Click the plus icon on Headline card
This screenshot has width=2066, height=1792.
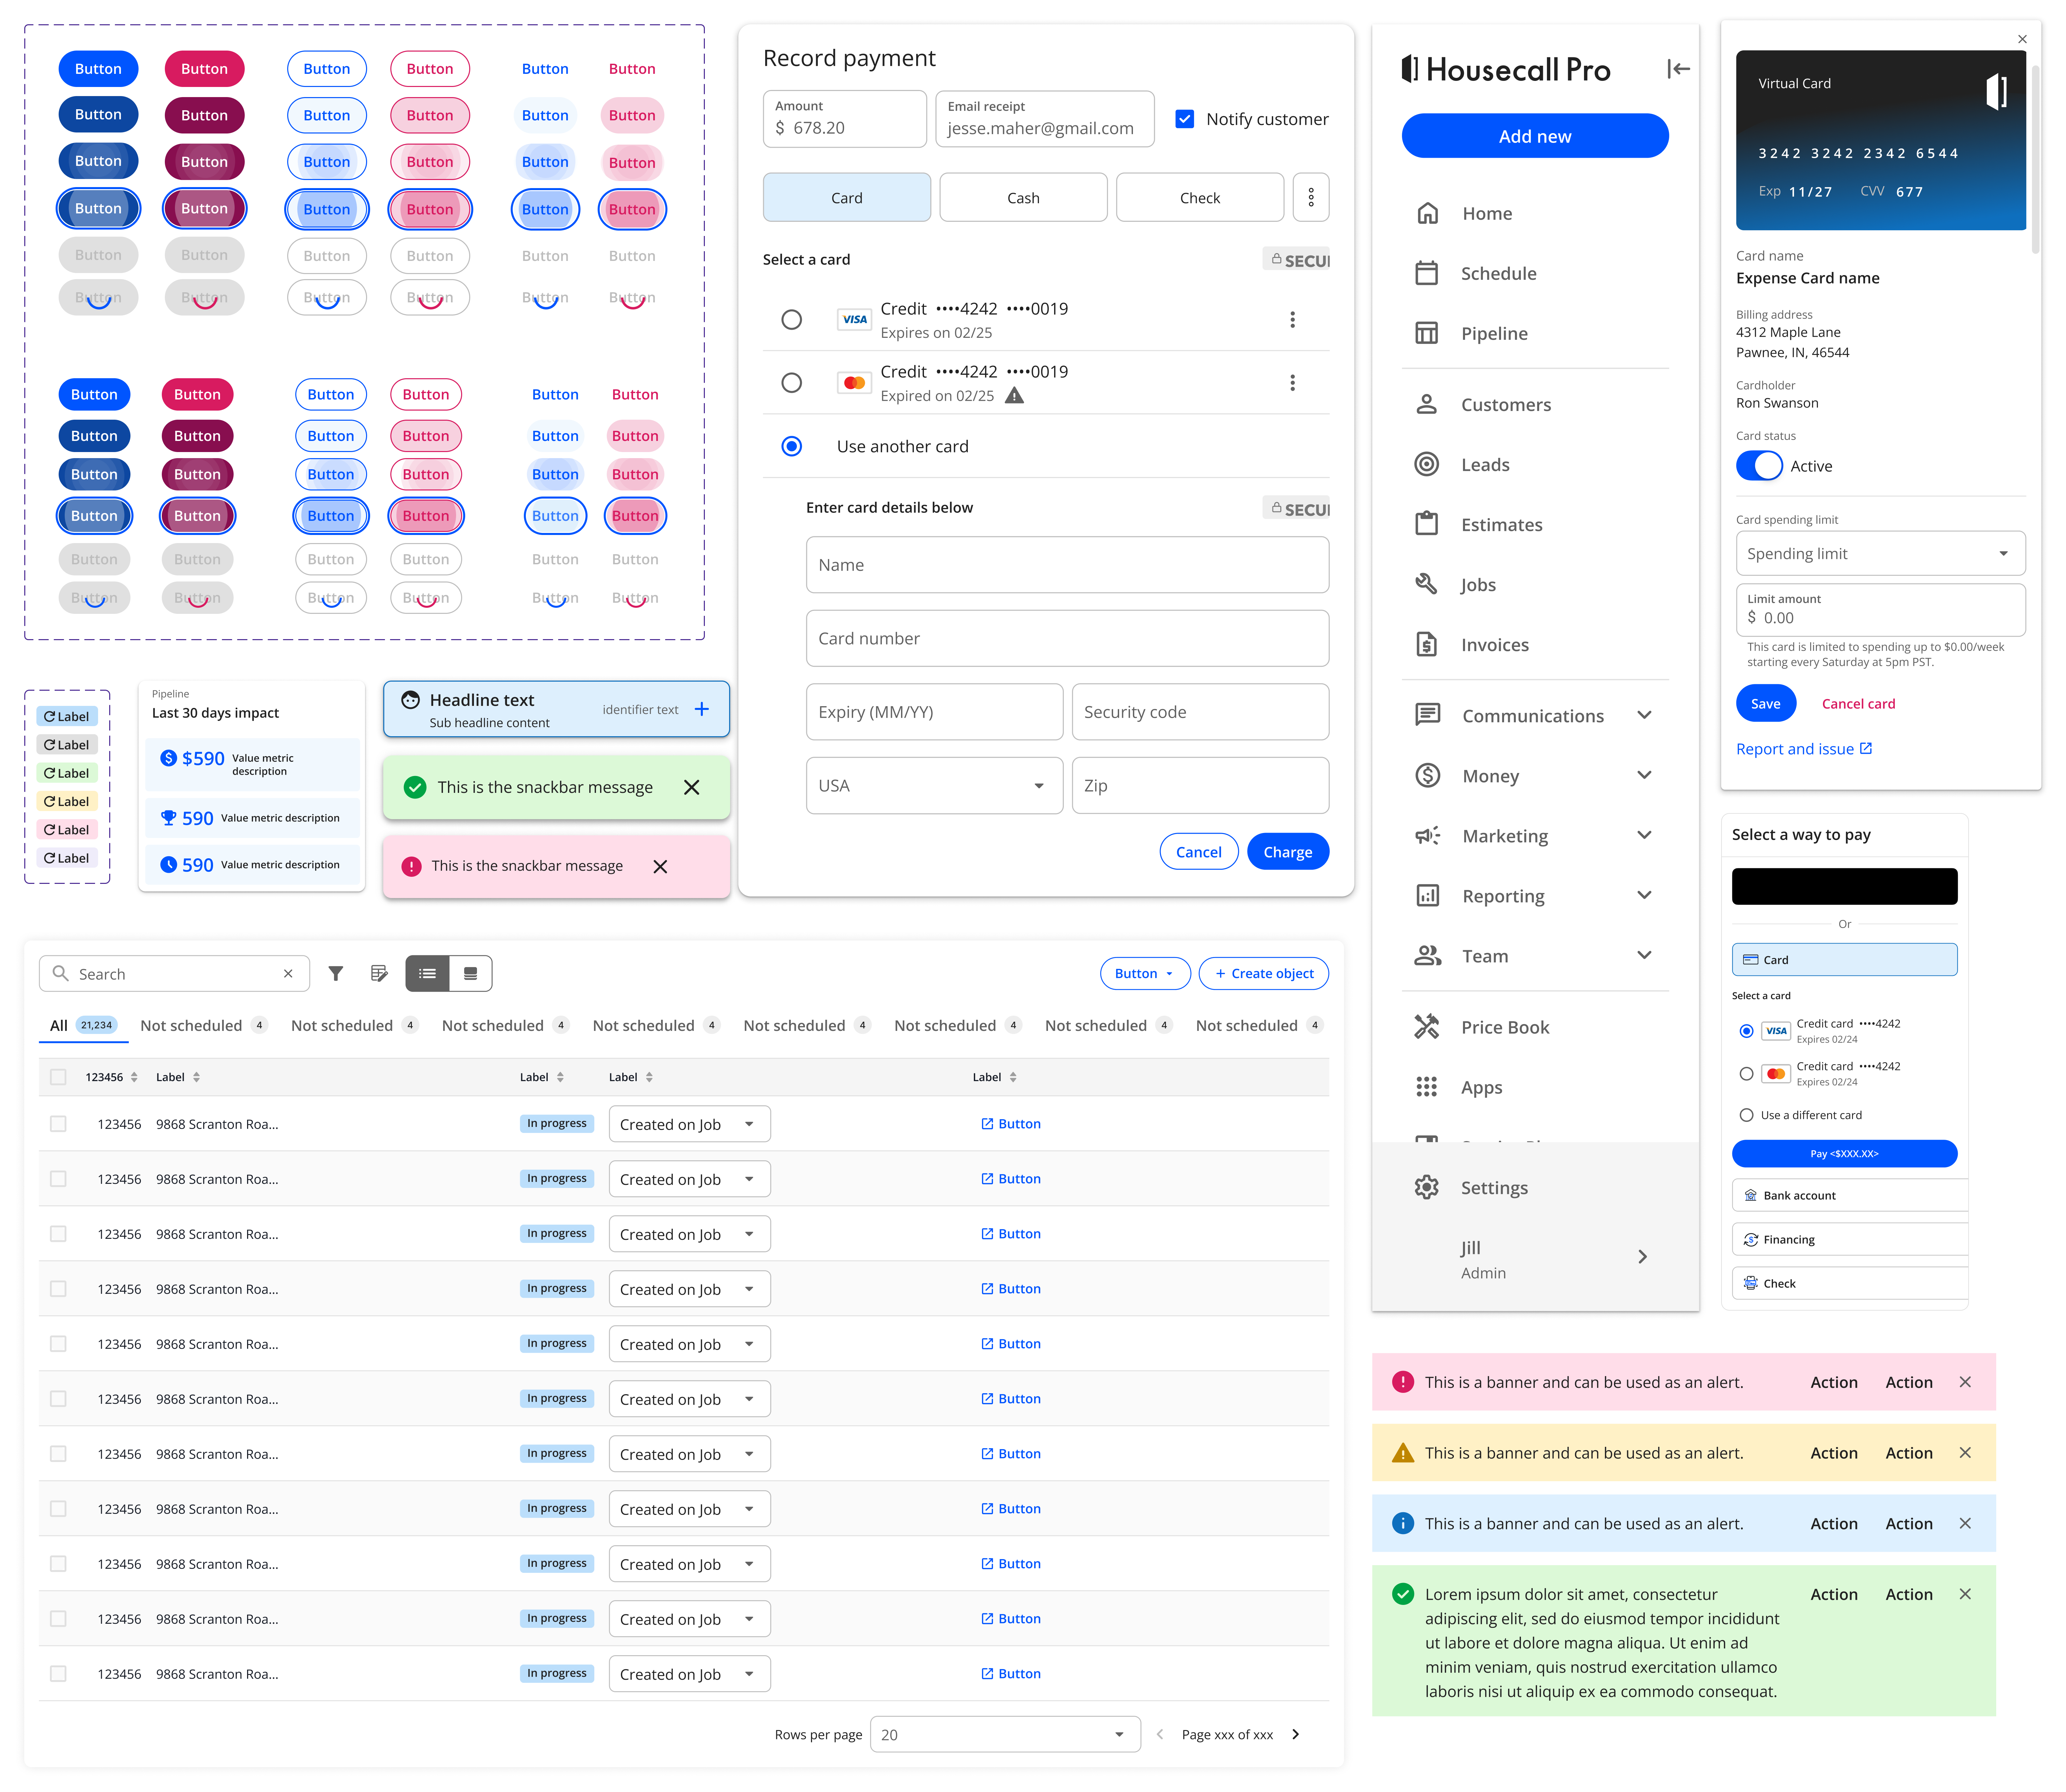702,709
